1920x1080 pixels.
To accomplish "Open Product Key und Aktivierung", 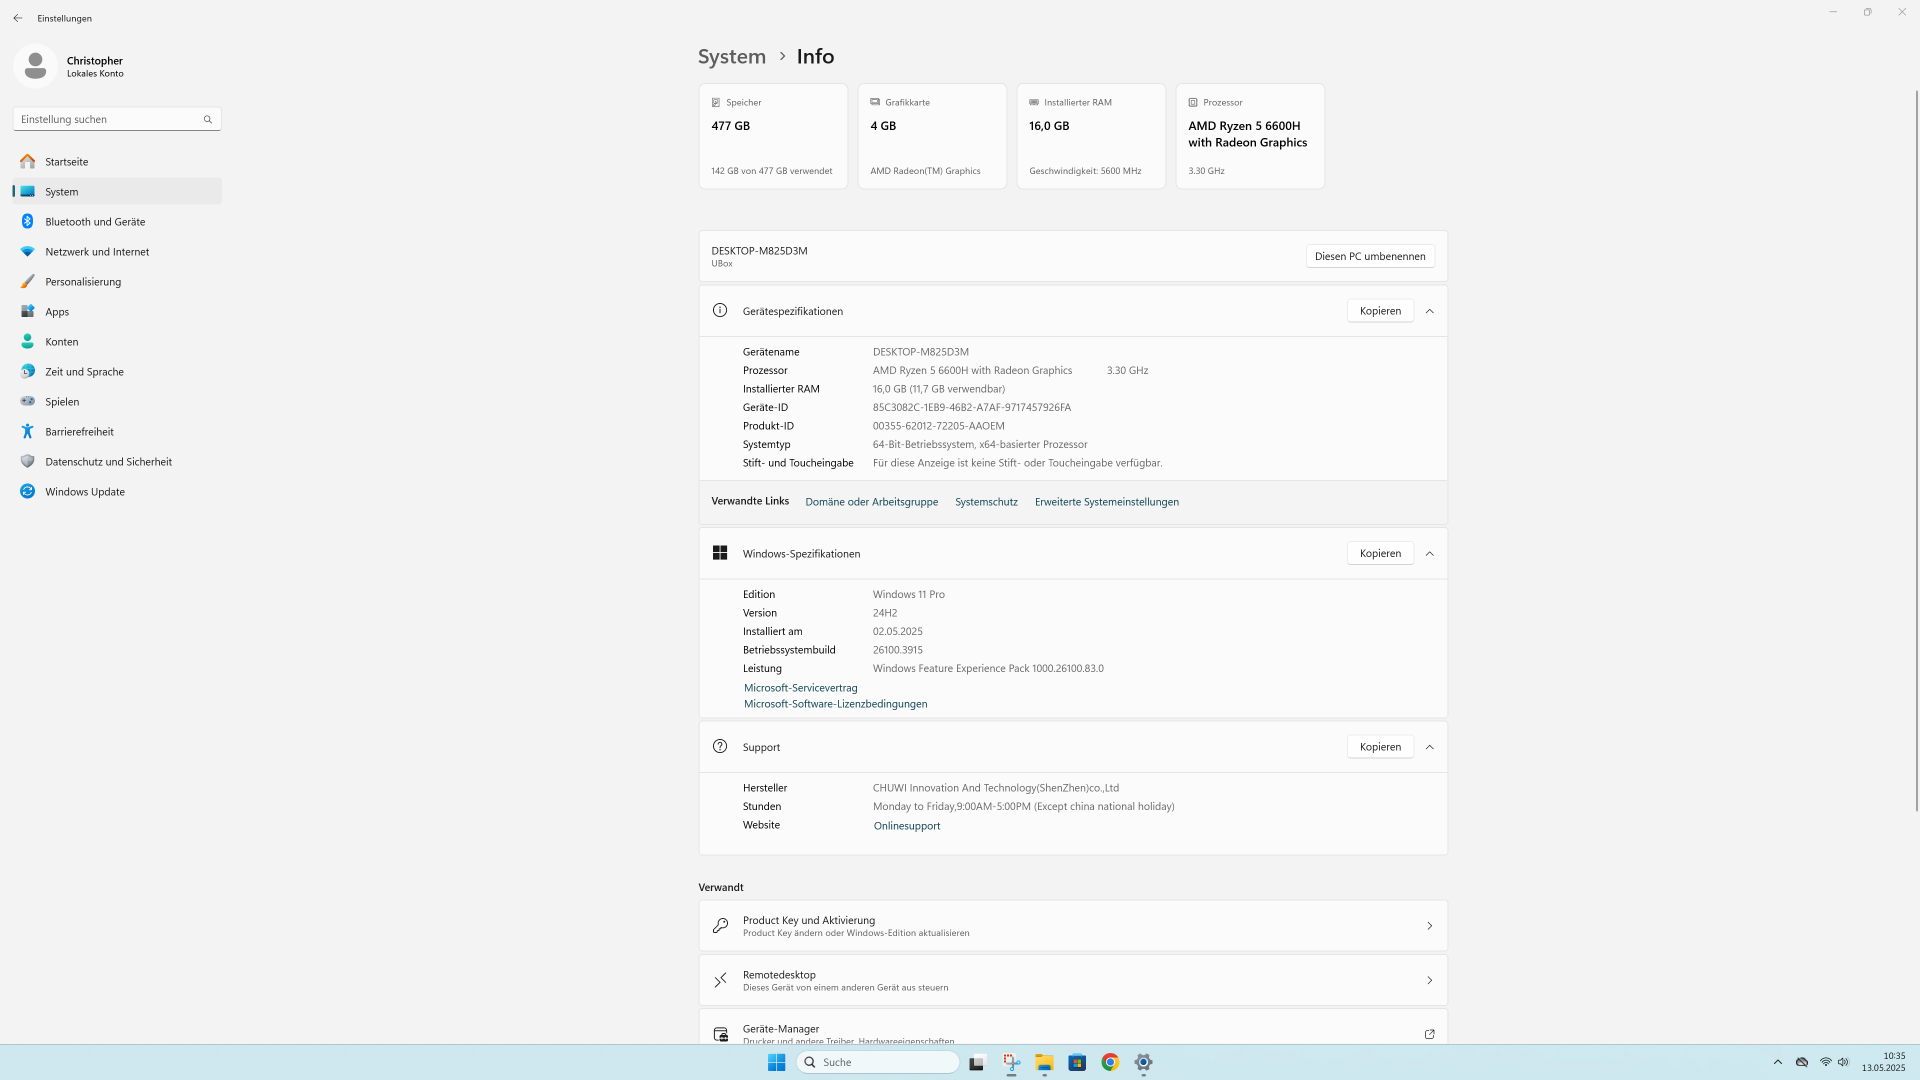I will (1073, 926).
